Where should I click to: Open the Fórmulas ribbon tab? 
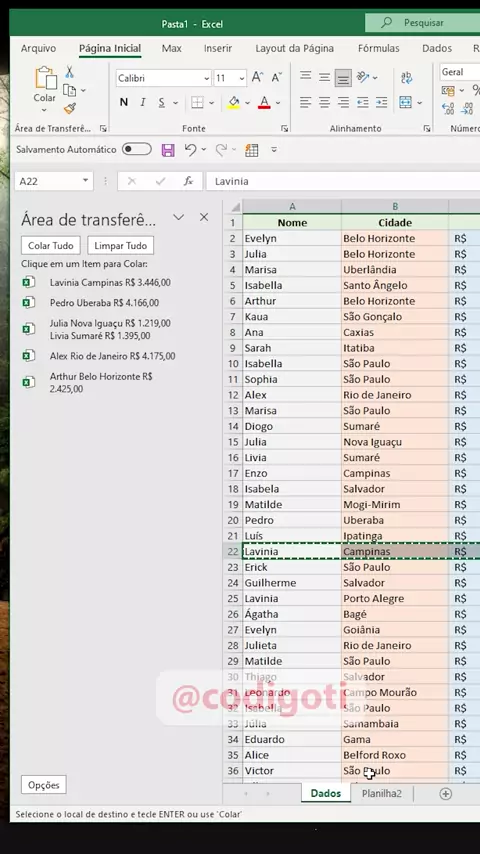coord(379,48)
